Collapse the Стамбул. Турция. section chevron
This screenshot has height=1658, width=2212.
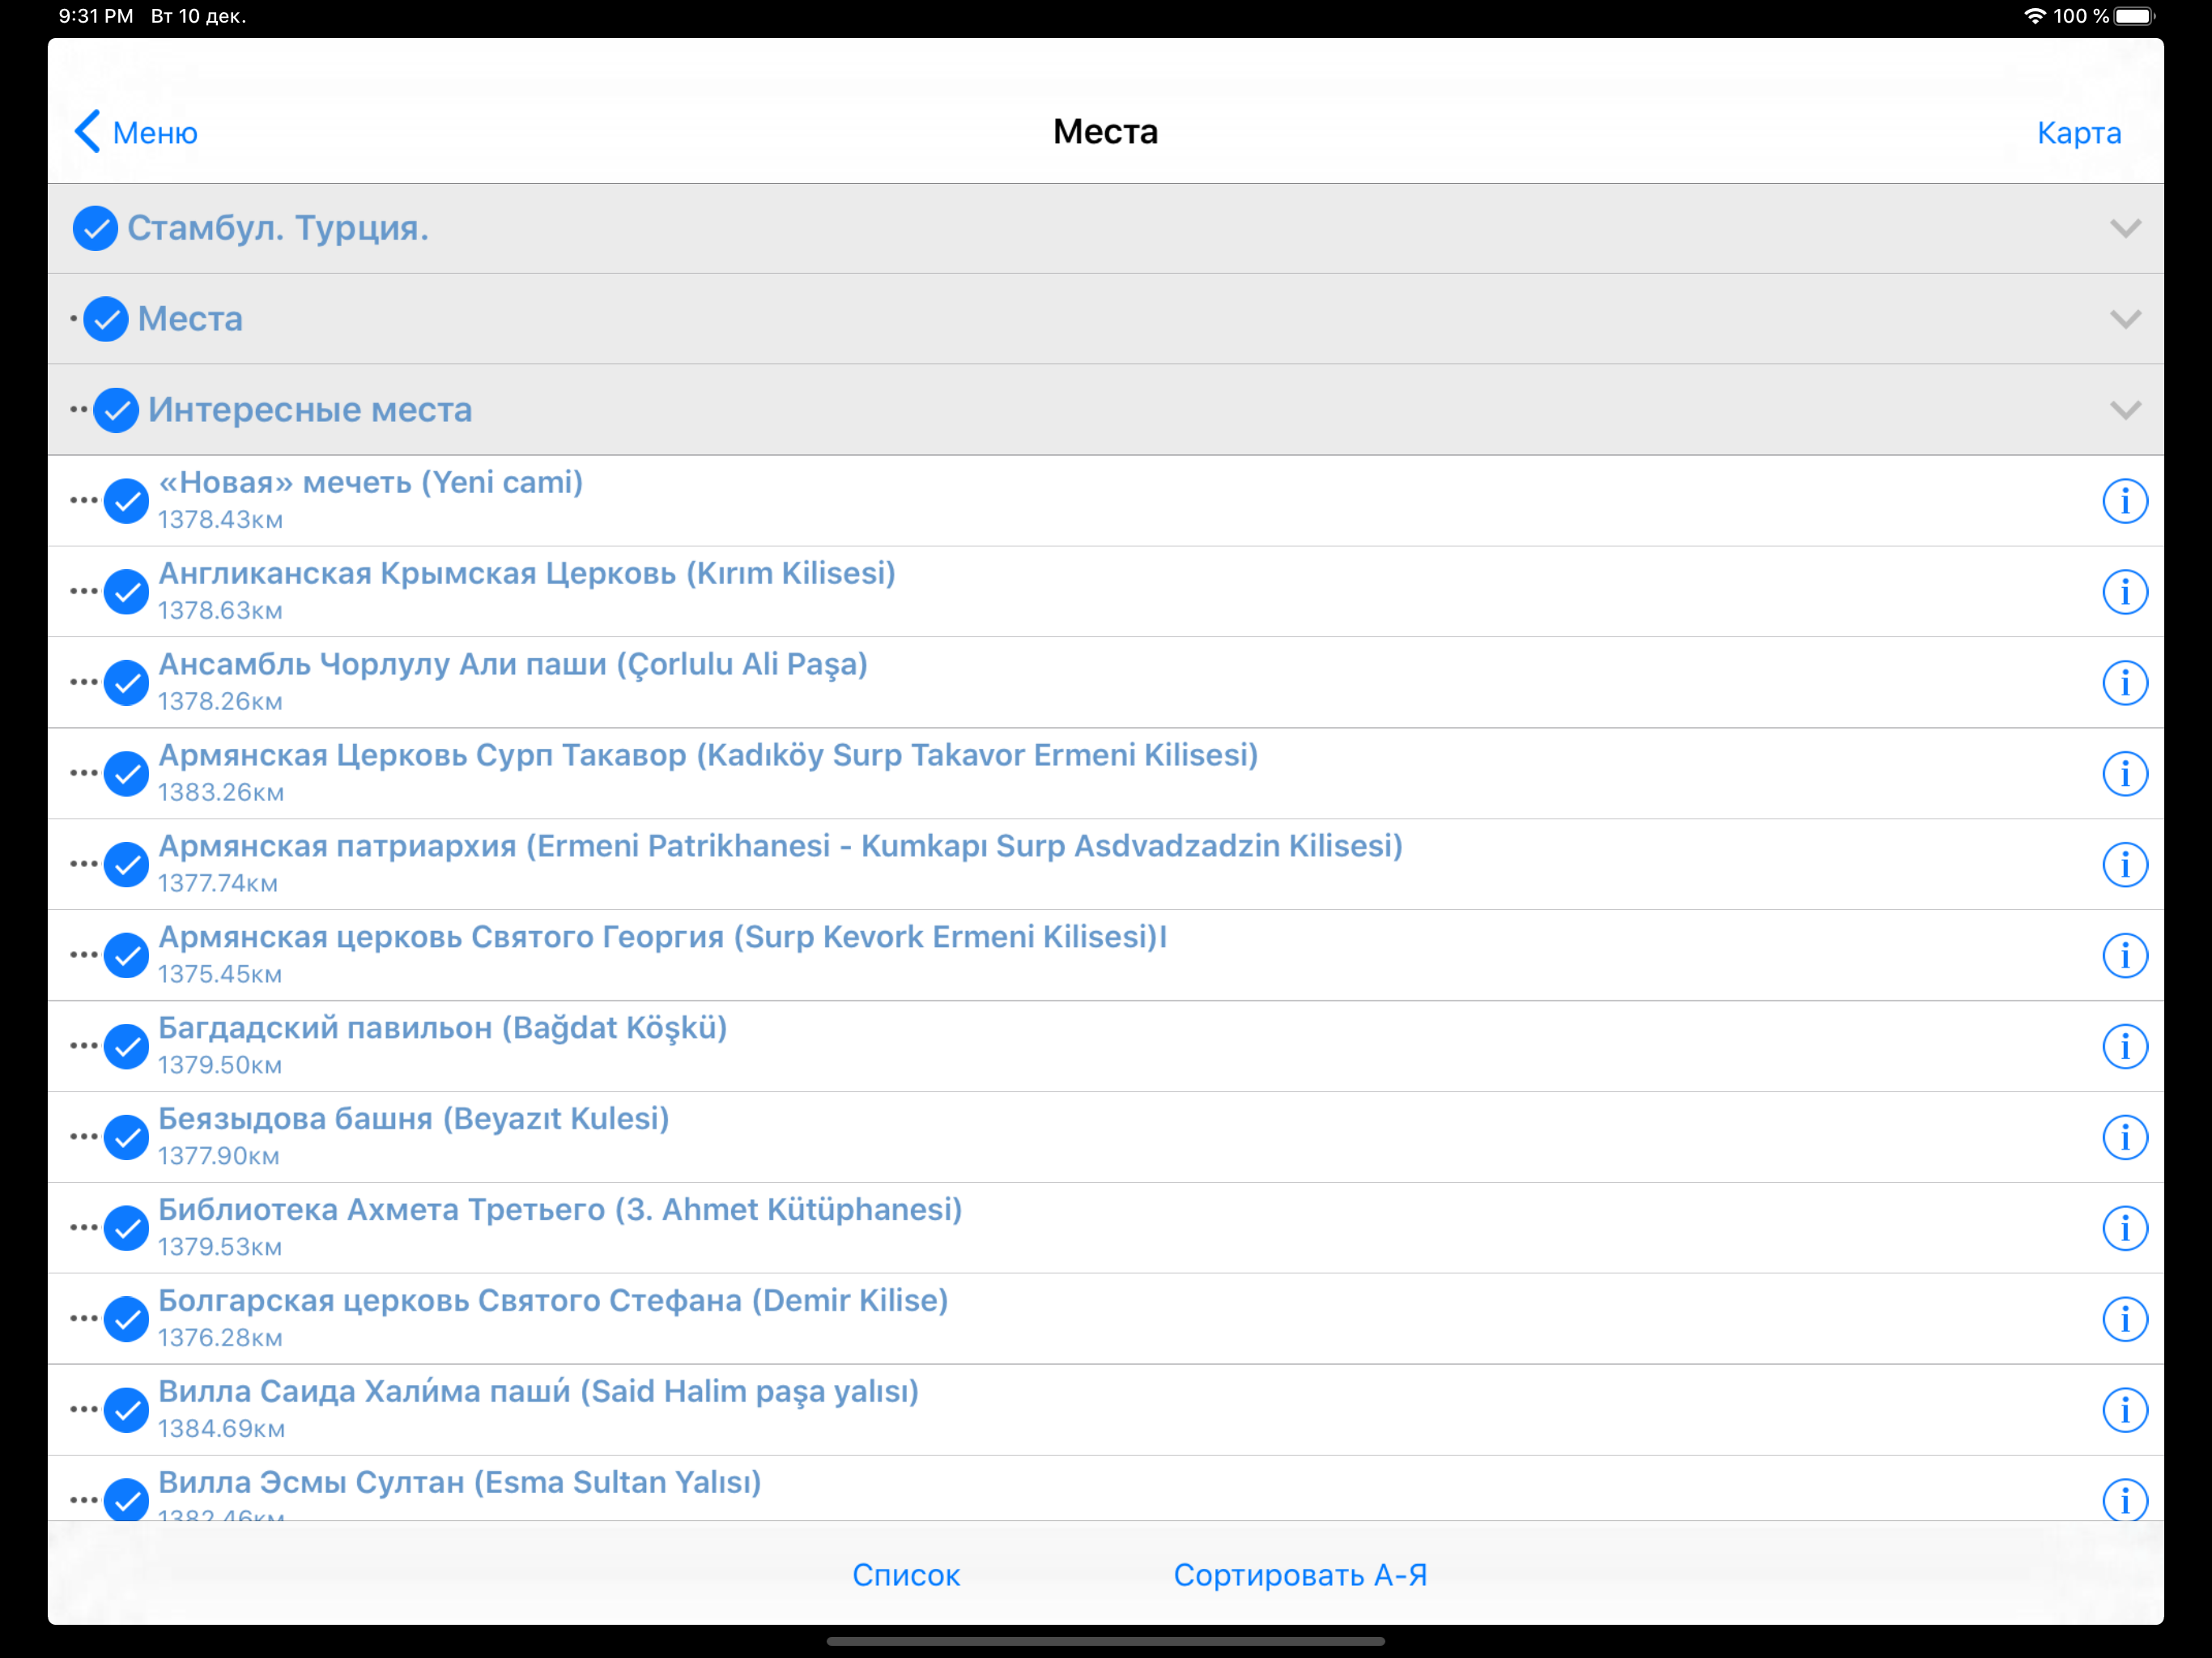2124,229
